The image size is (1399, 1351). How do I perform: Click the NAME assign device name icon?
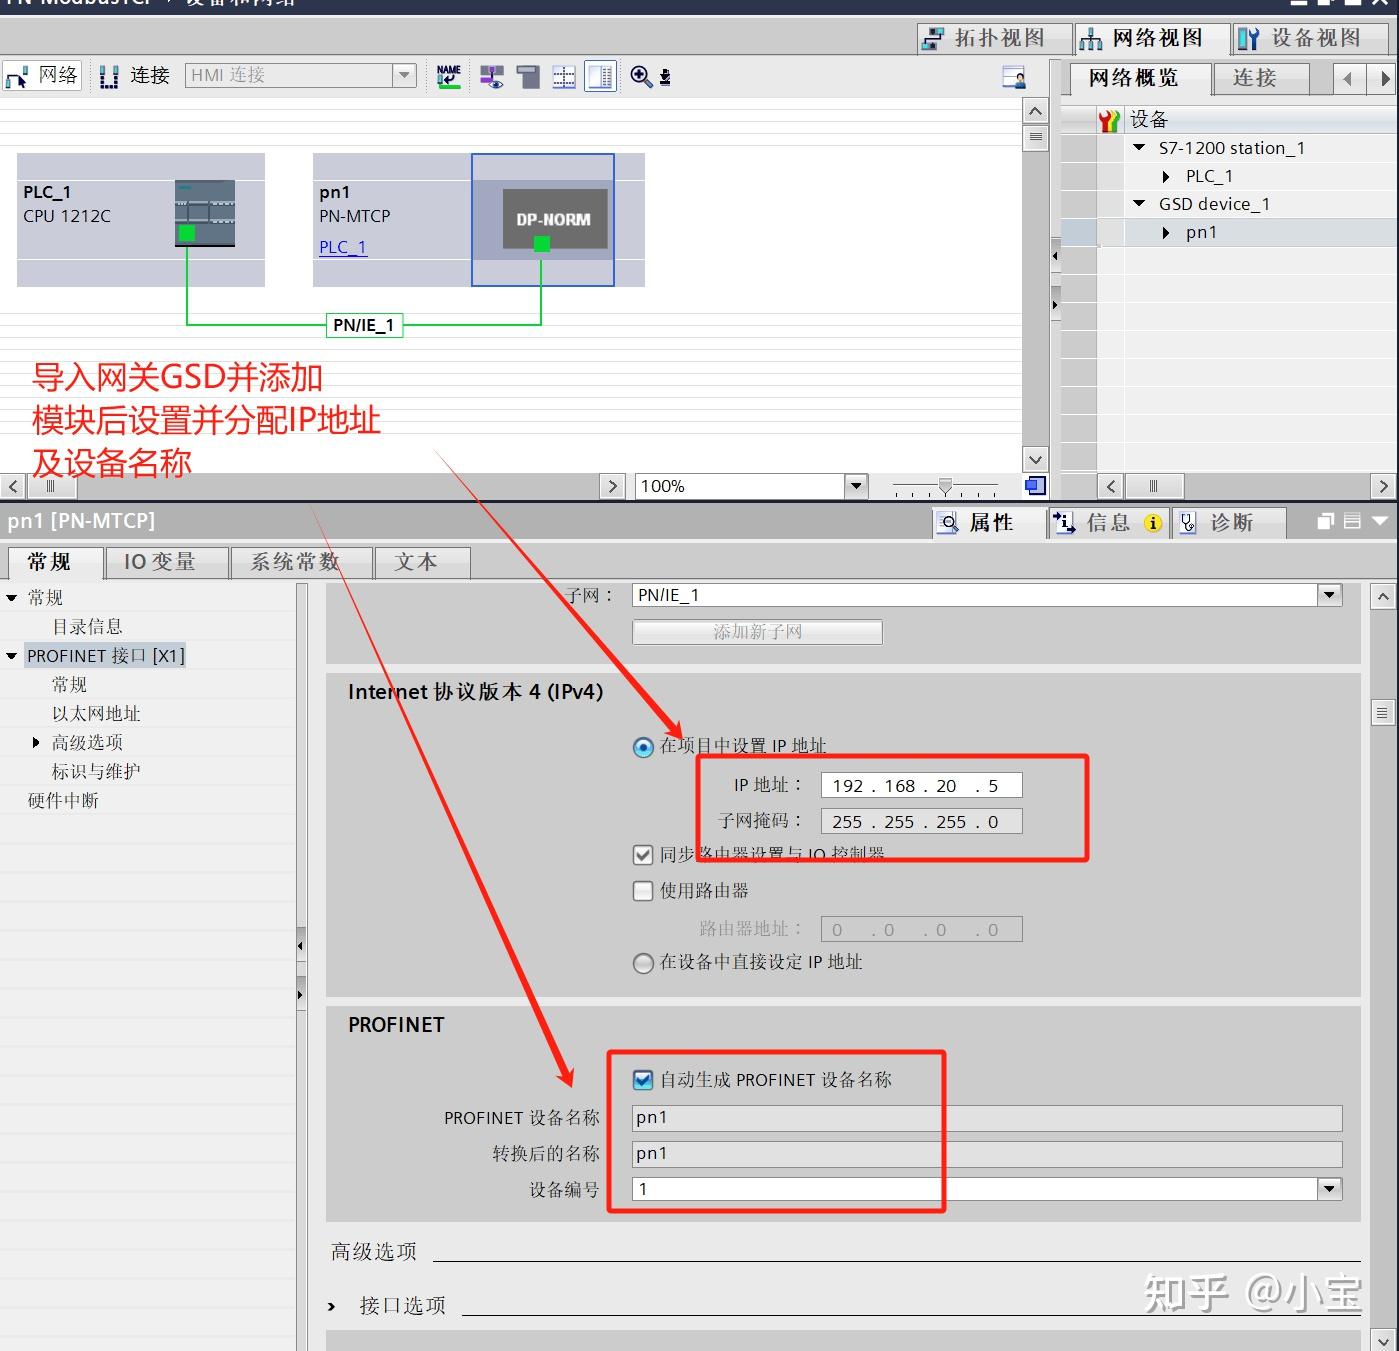[448, 75]
